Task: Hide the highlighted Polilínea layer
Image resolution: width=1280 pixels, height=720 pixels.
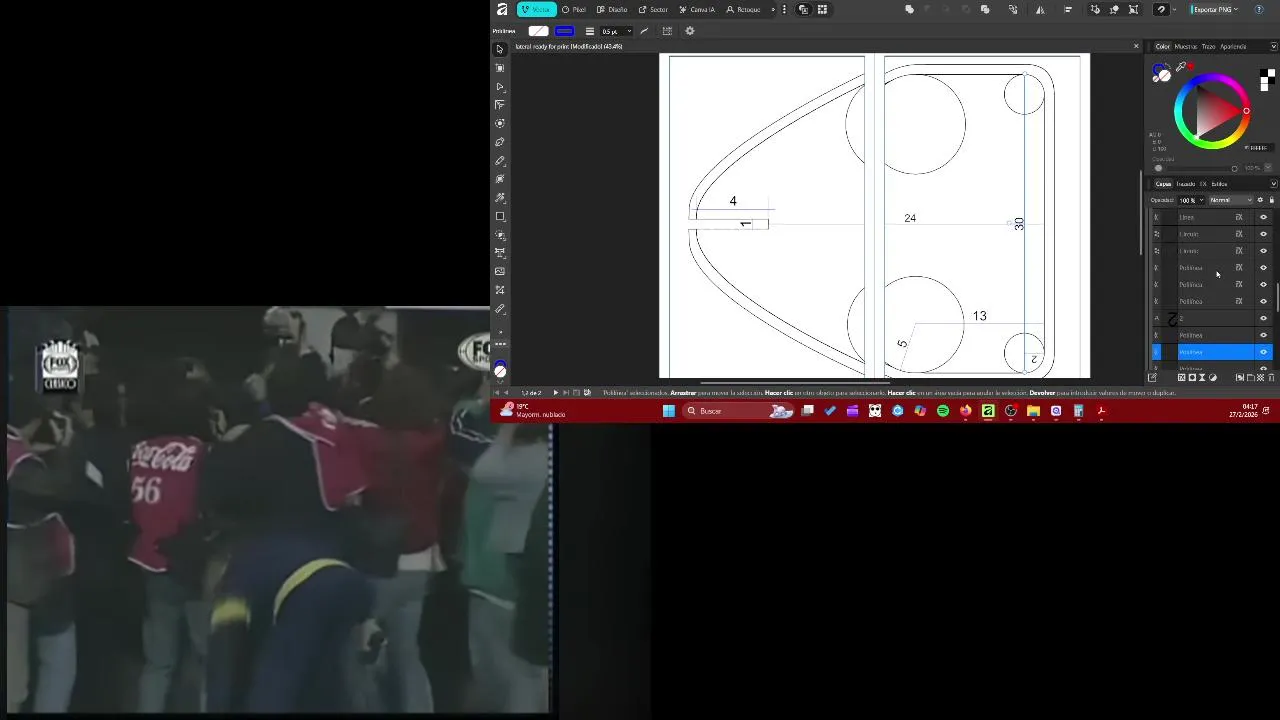Action: click(1263, 352)
